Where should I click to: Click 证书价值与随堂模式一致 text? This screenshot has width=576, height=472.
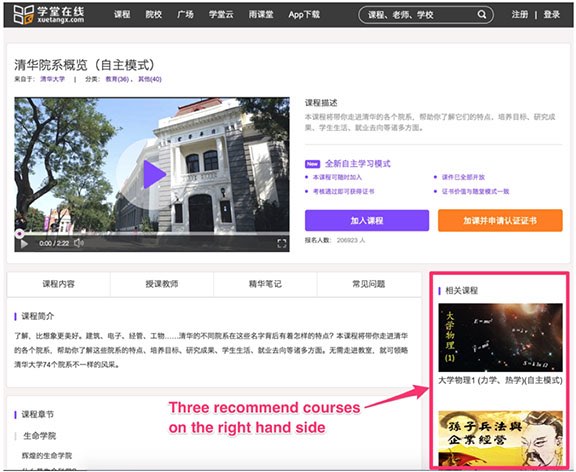point(475,191)
